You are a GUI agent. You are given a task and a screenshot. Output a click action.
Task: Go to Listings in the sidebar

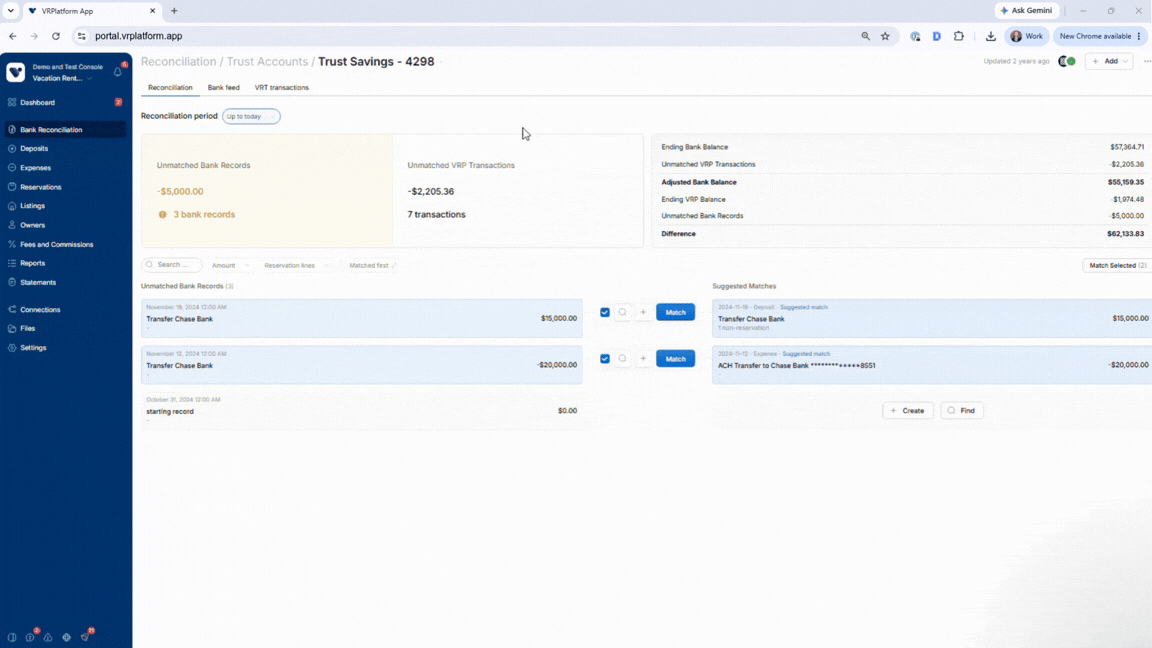pos(32,206)
